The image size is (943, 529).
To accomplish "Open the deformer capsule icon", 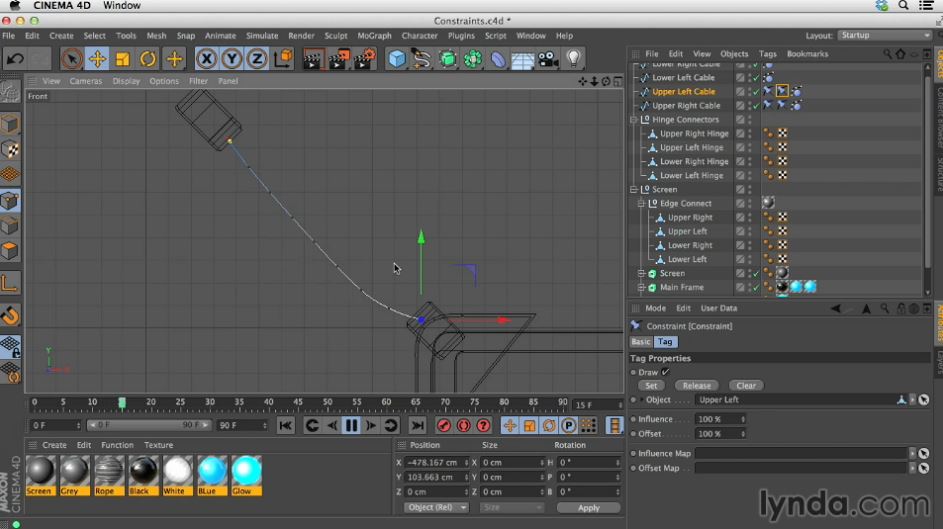I will point(498,59).
